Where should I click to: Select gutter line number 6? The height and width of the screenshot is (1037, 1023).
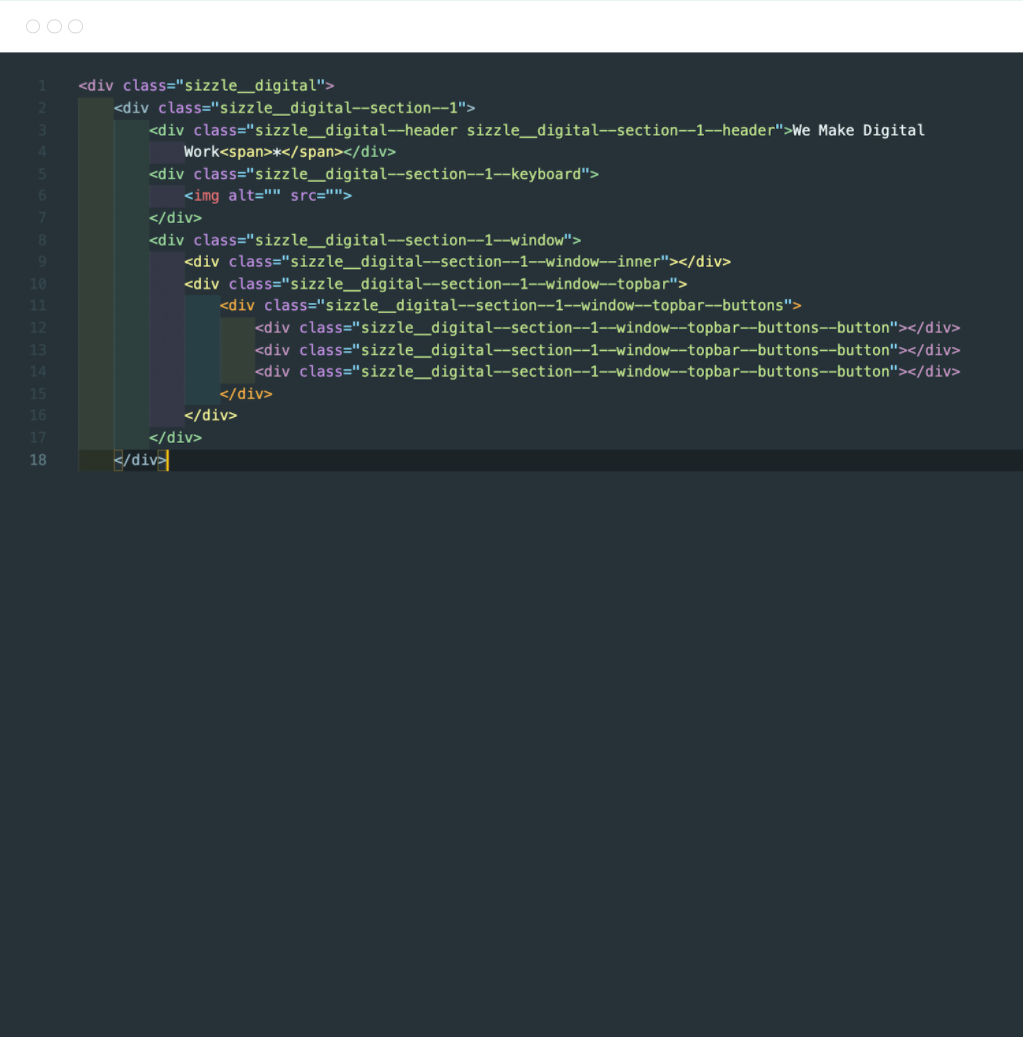pyautogui.click(x=42, y=195)
